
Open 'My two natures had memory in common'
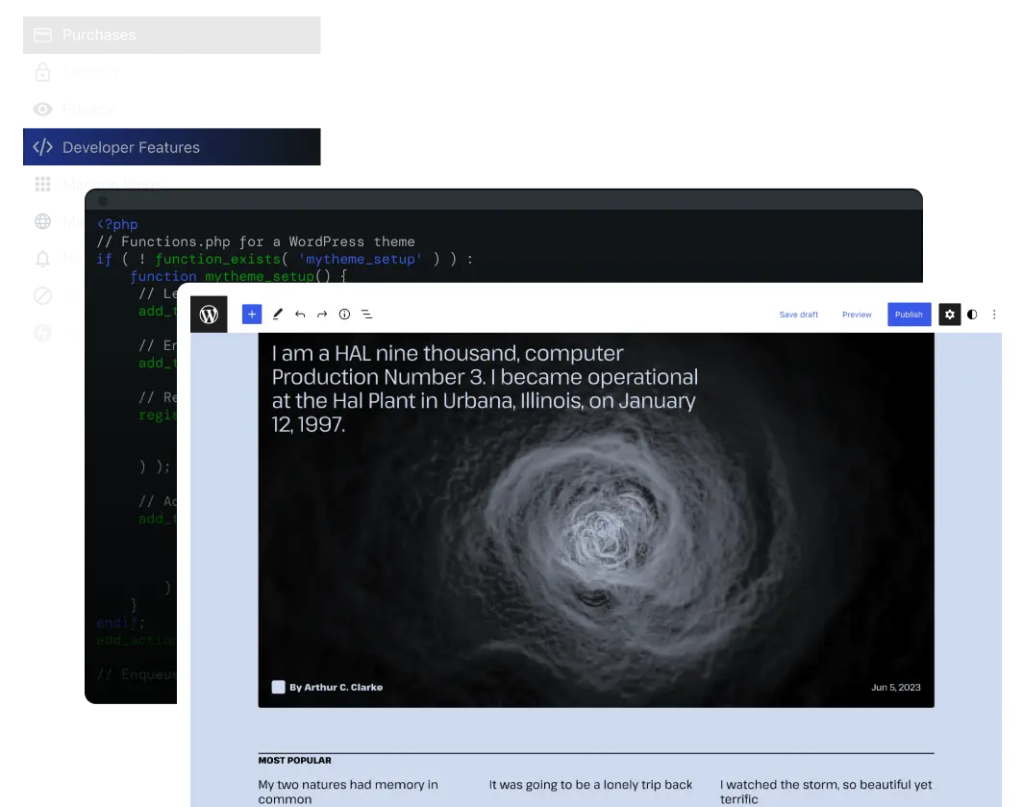(x=348, y=791)
